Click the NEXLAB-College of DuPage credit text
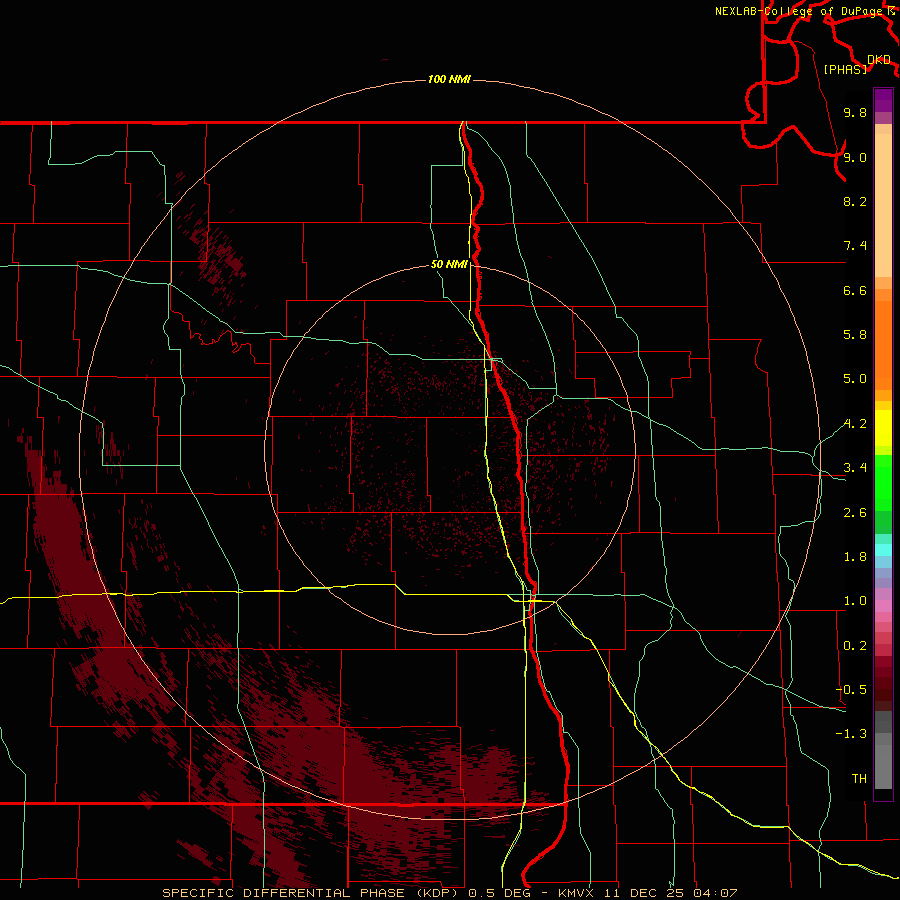 point(801,11)
